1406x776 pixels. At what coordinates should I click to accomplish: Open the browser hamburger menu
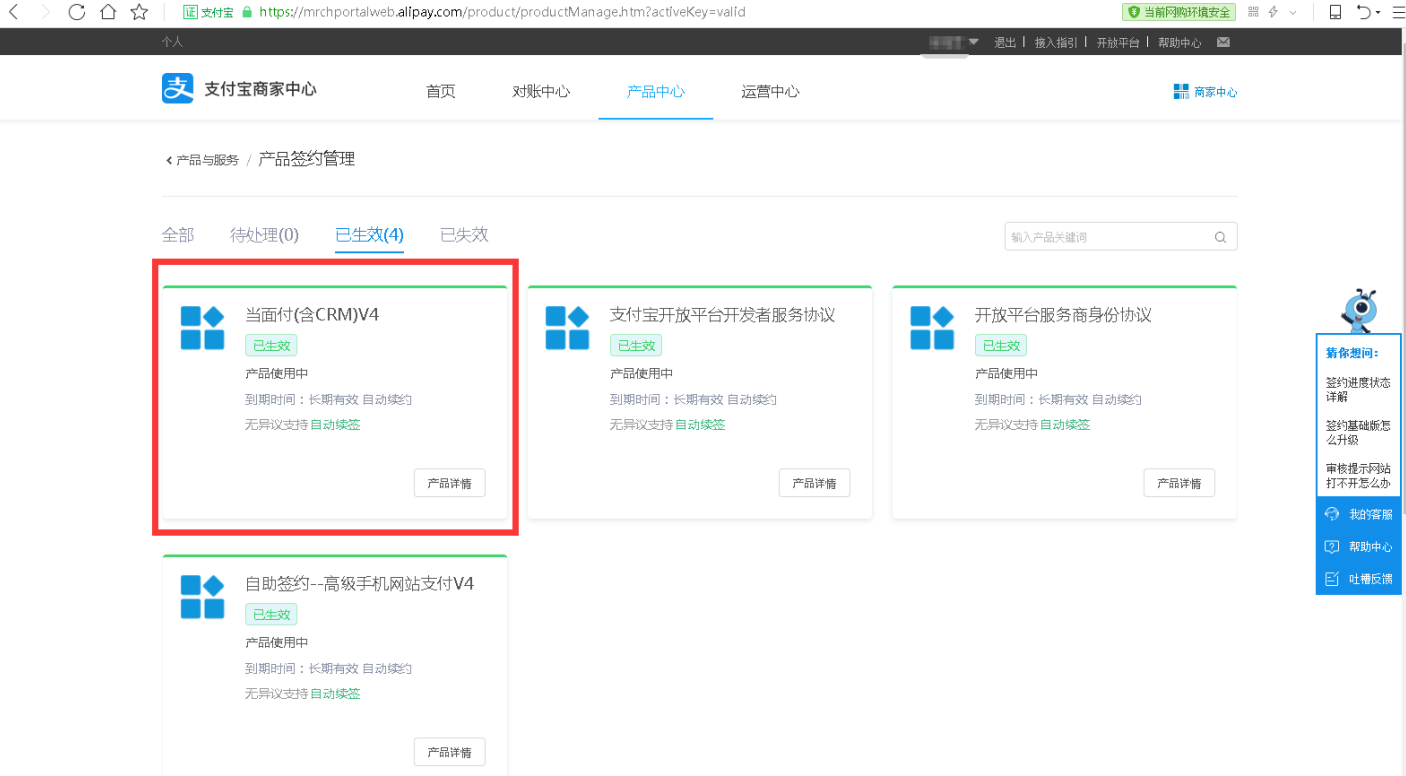[1397, 12]
